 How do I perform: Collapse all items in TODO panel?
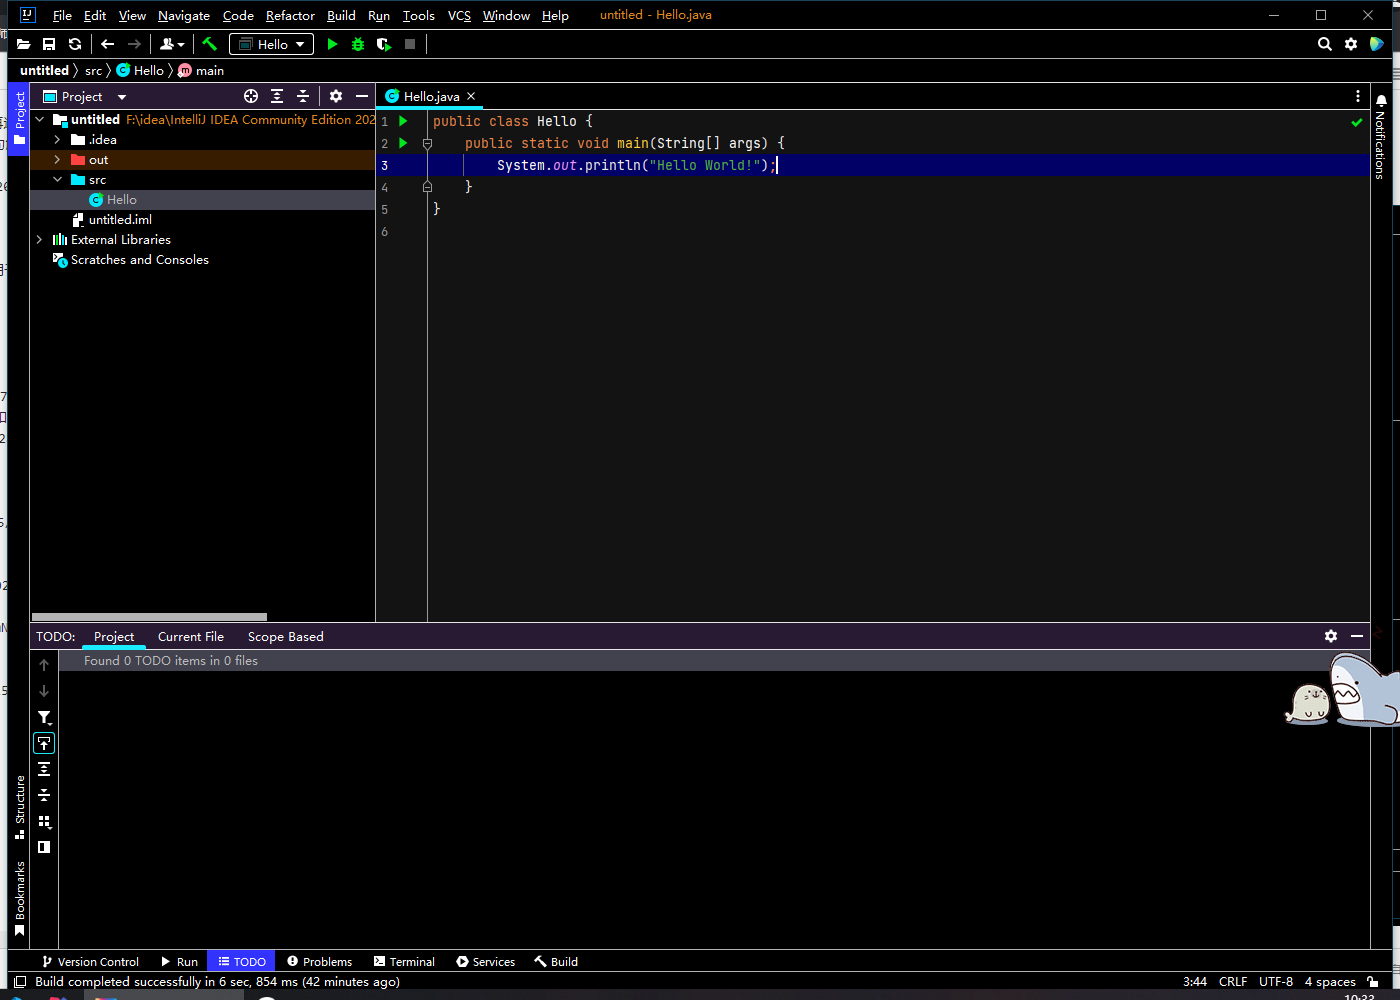point(44,795)
